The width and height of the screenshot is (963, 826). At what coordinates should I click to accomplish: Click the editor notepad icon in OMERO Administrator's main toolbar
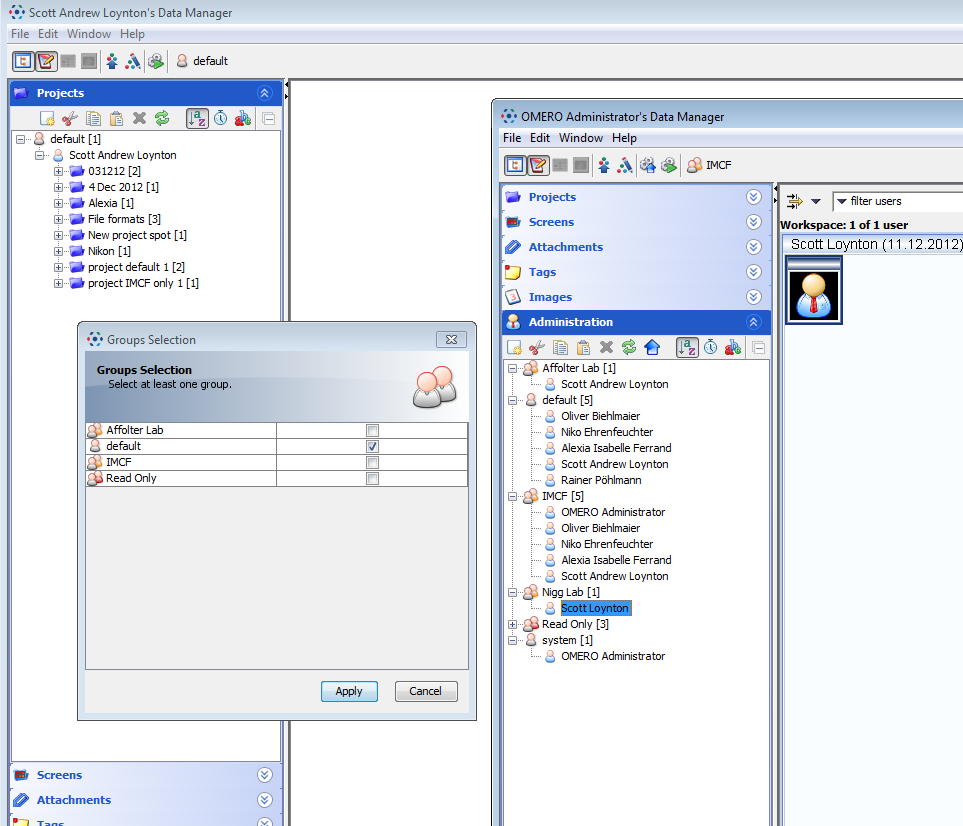pyautogui.click(x=538, y=165)
